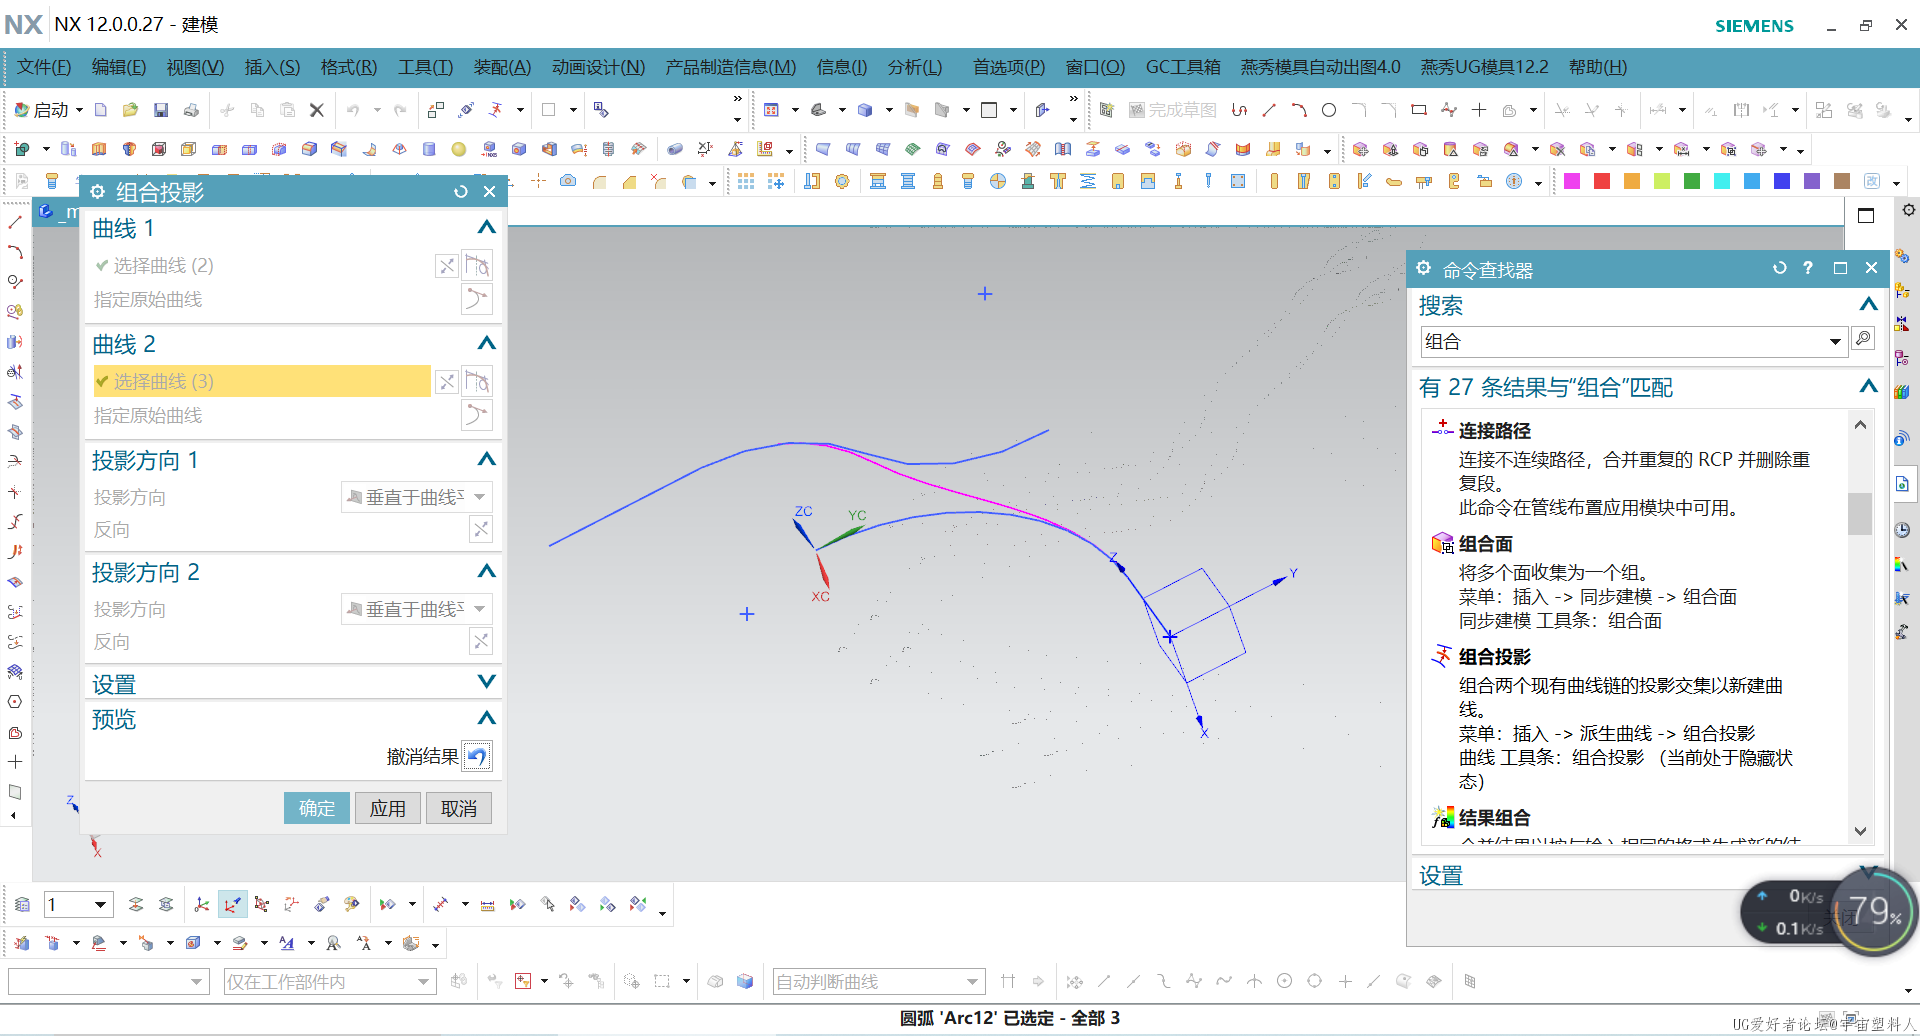Click the 应用 button
The height and width of the screenshot is (1036, 1920).
388,808
